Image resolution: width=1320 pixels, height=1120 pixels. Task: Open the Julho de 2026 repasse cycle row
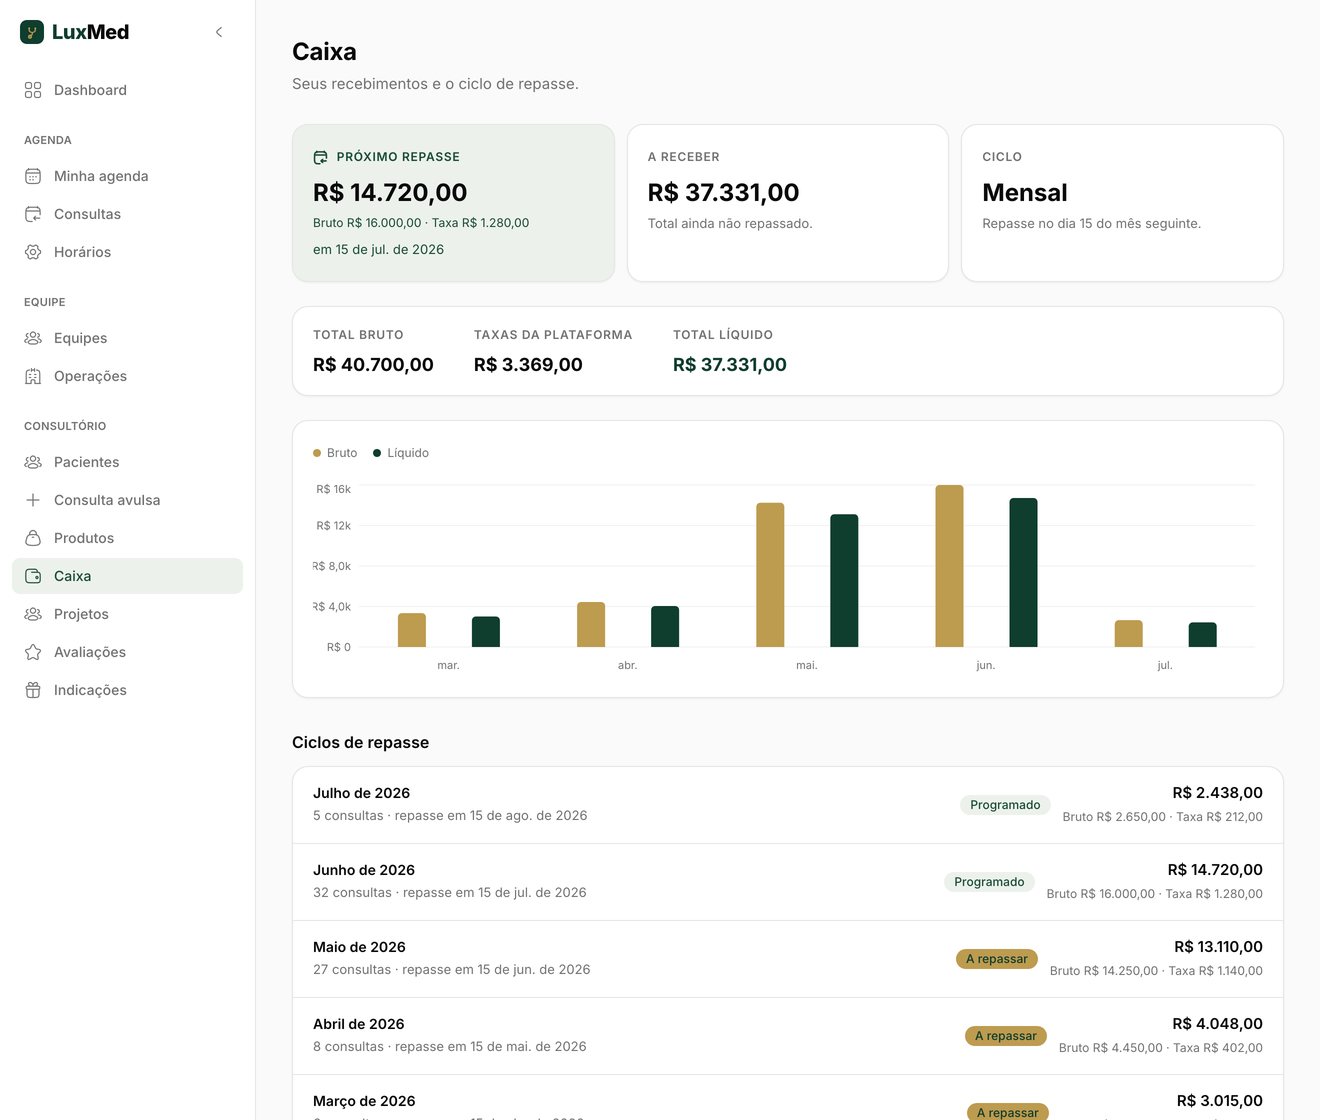(788, 805)
